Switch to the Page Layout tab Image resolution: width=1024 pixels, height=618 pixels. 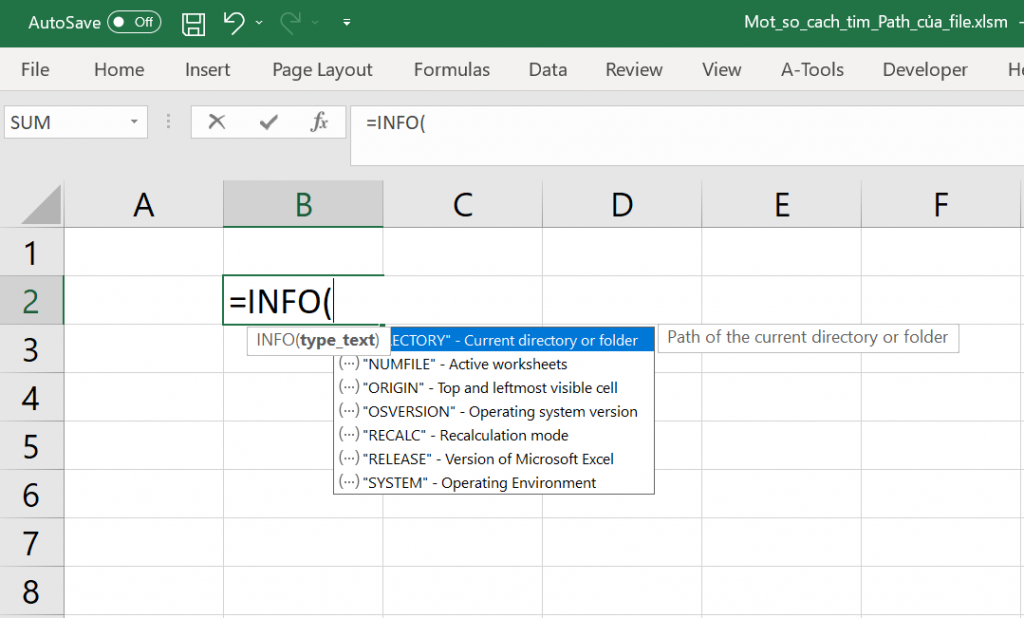coord(322,70)
